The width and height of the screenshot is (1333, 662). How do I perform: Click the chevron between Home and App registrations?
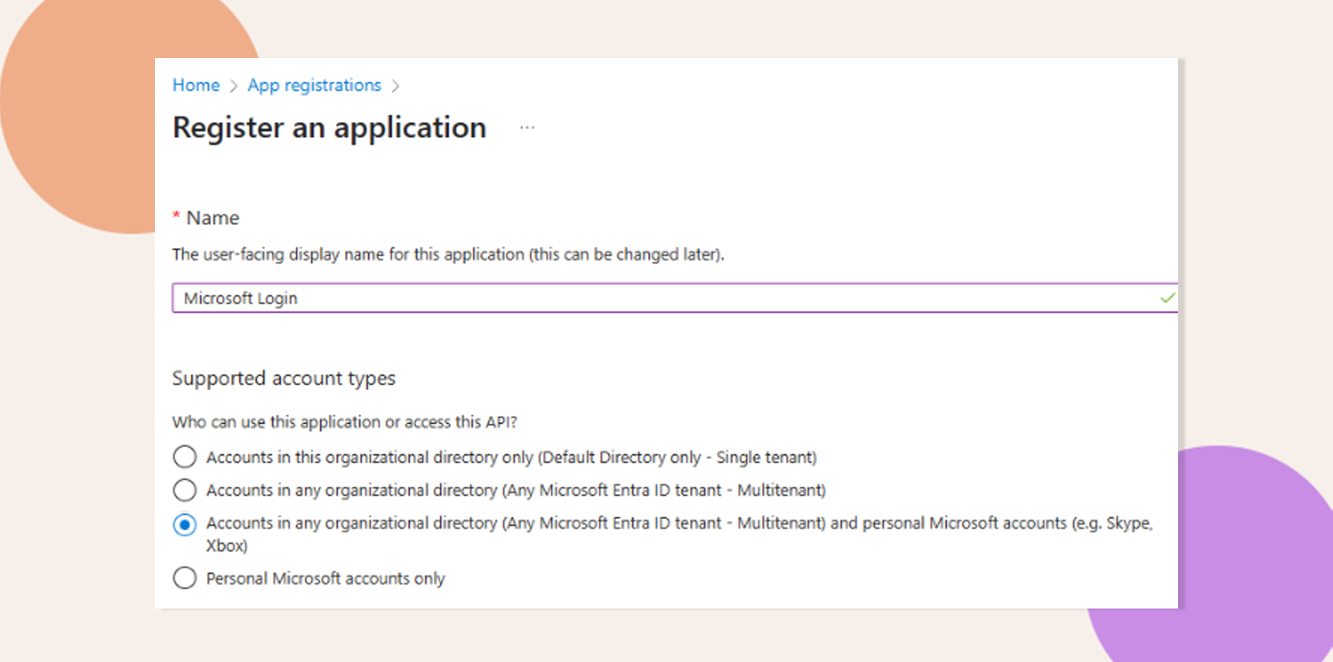(x=233, y=87)
